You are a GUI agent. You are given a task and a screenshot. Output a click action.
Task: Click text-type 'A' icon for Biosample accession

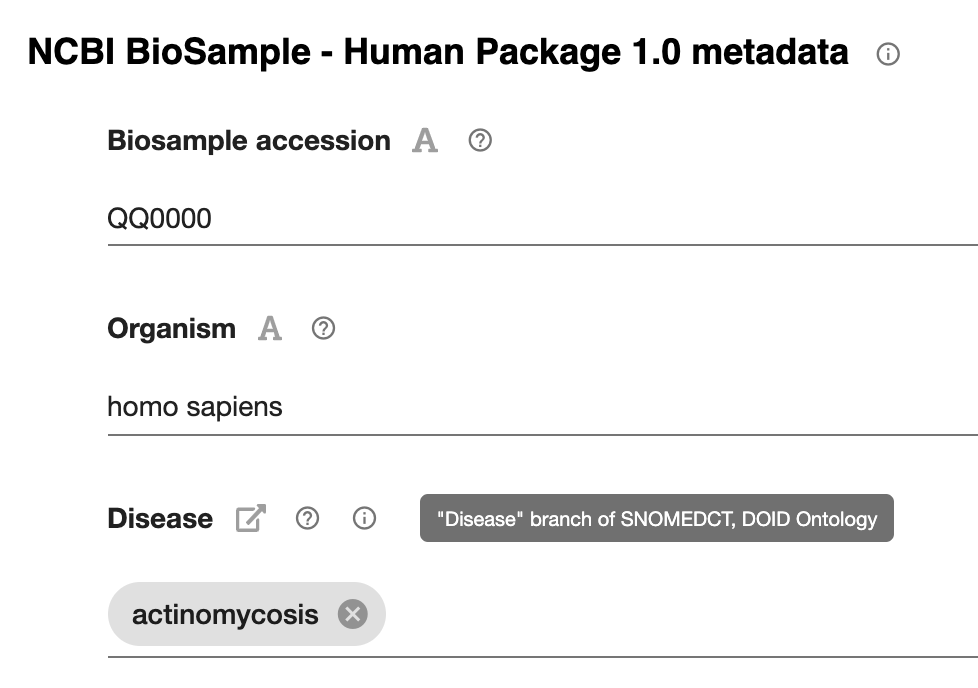pyautogui.click(x=425, y=140)
